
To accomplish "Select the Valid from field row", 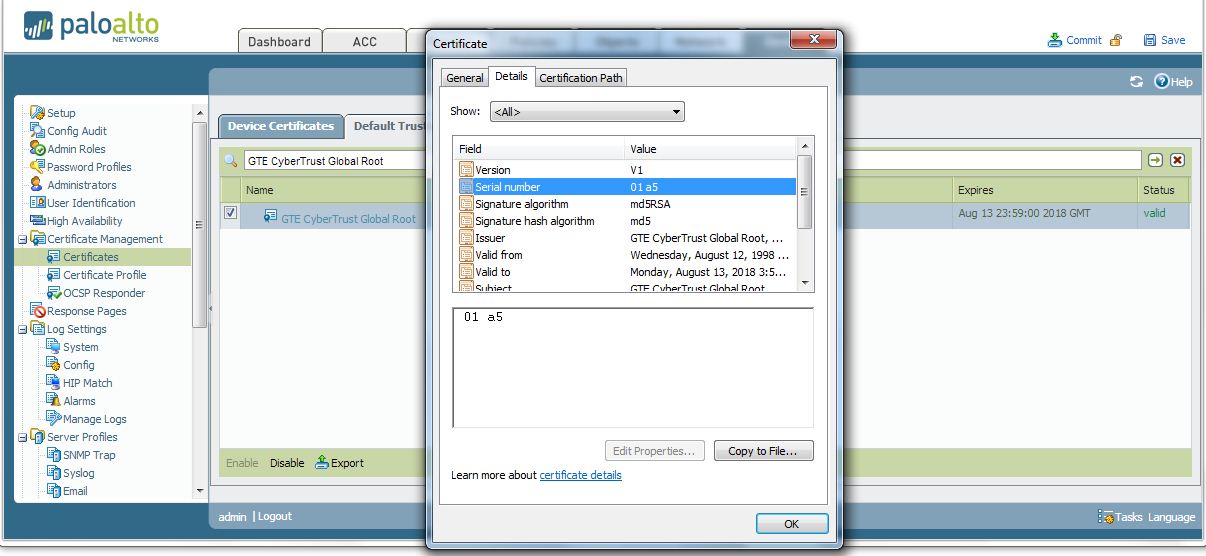I will pos(626,255).
